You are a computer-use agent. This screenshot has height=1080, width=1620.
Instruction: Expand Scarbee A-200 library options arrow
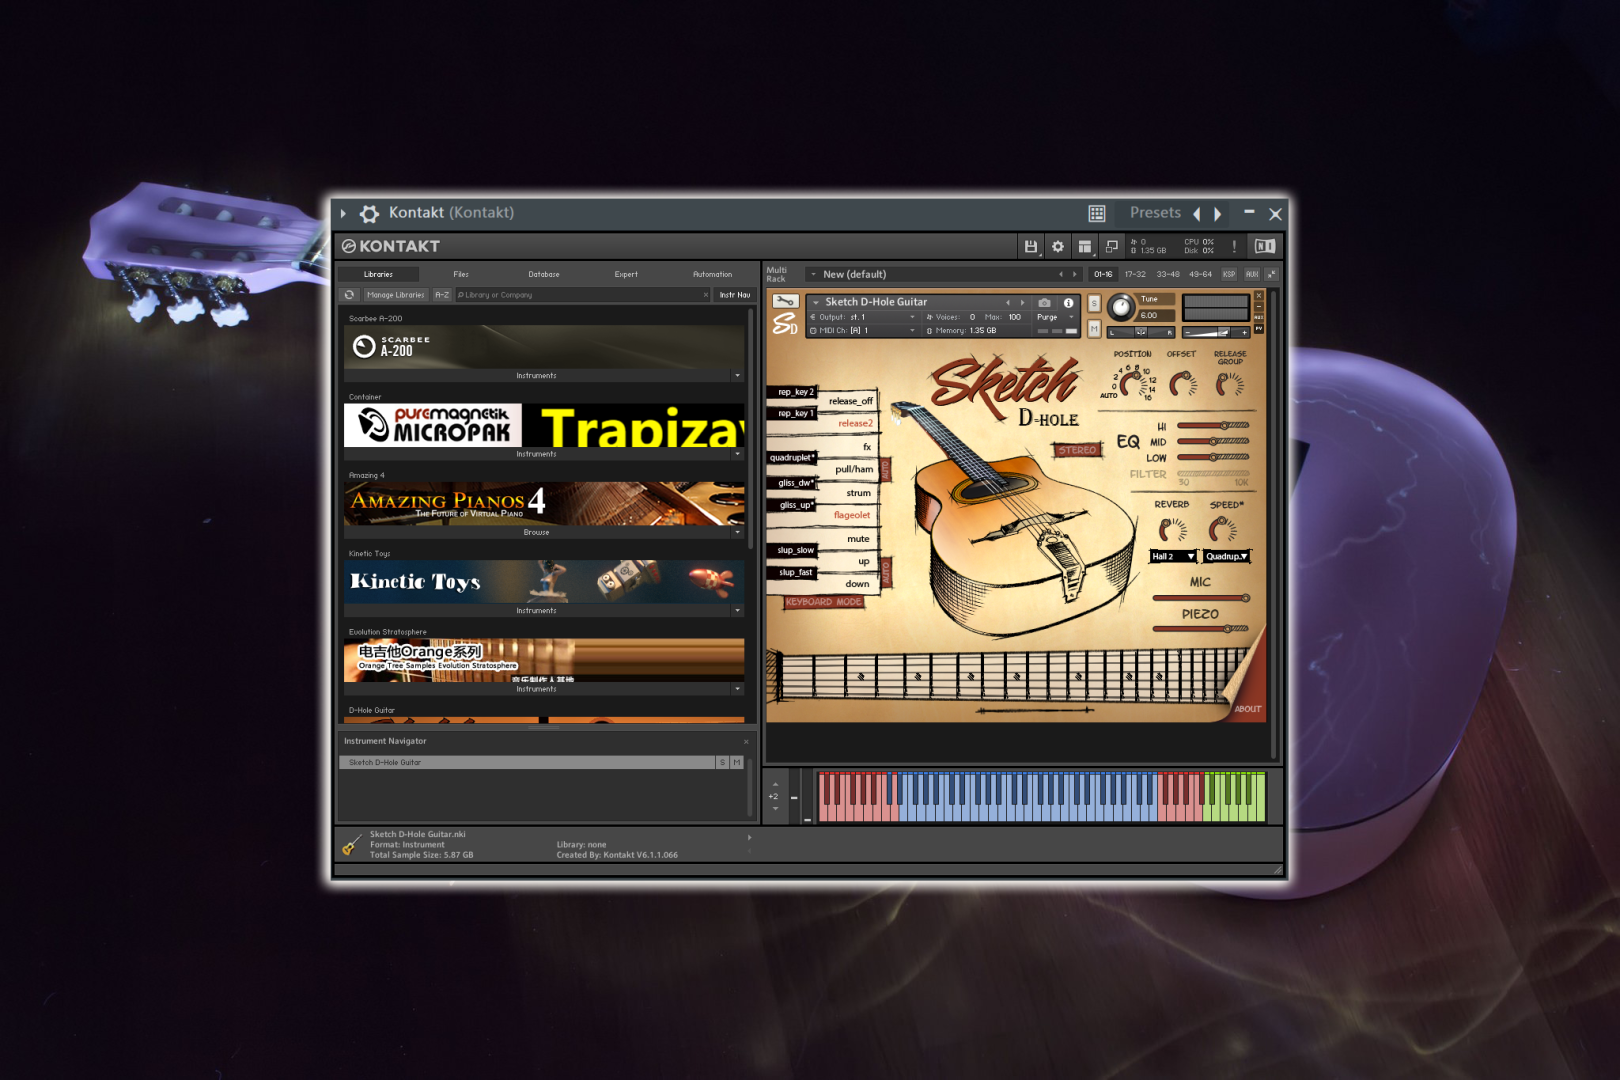pos(738,376)
